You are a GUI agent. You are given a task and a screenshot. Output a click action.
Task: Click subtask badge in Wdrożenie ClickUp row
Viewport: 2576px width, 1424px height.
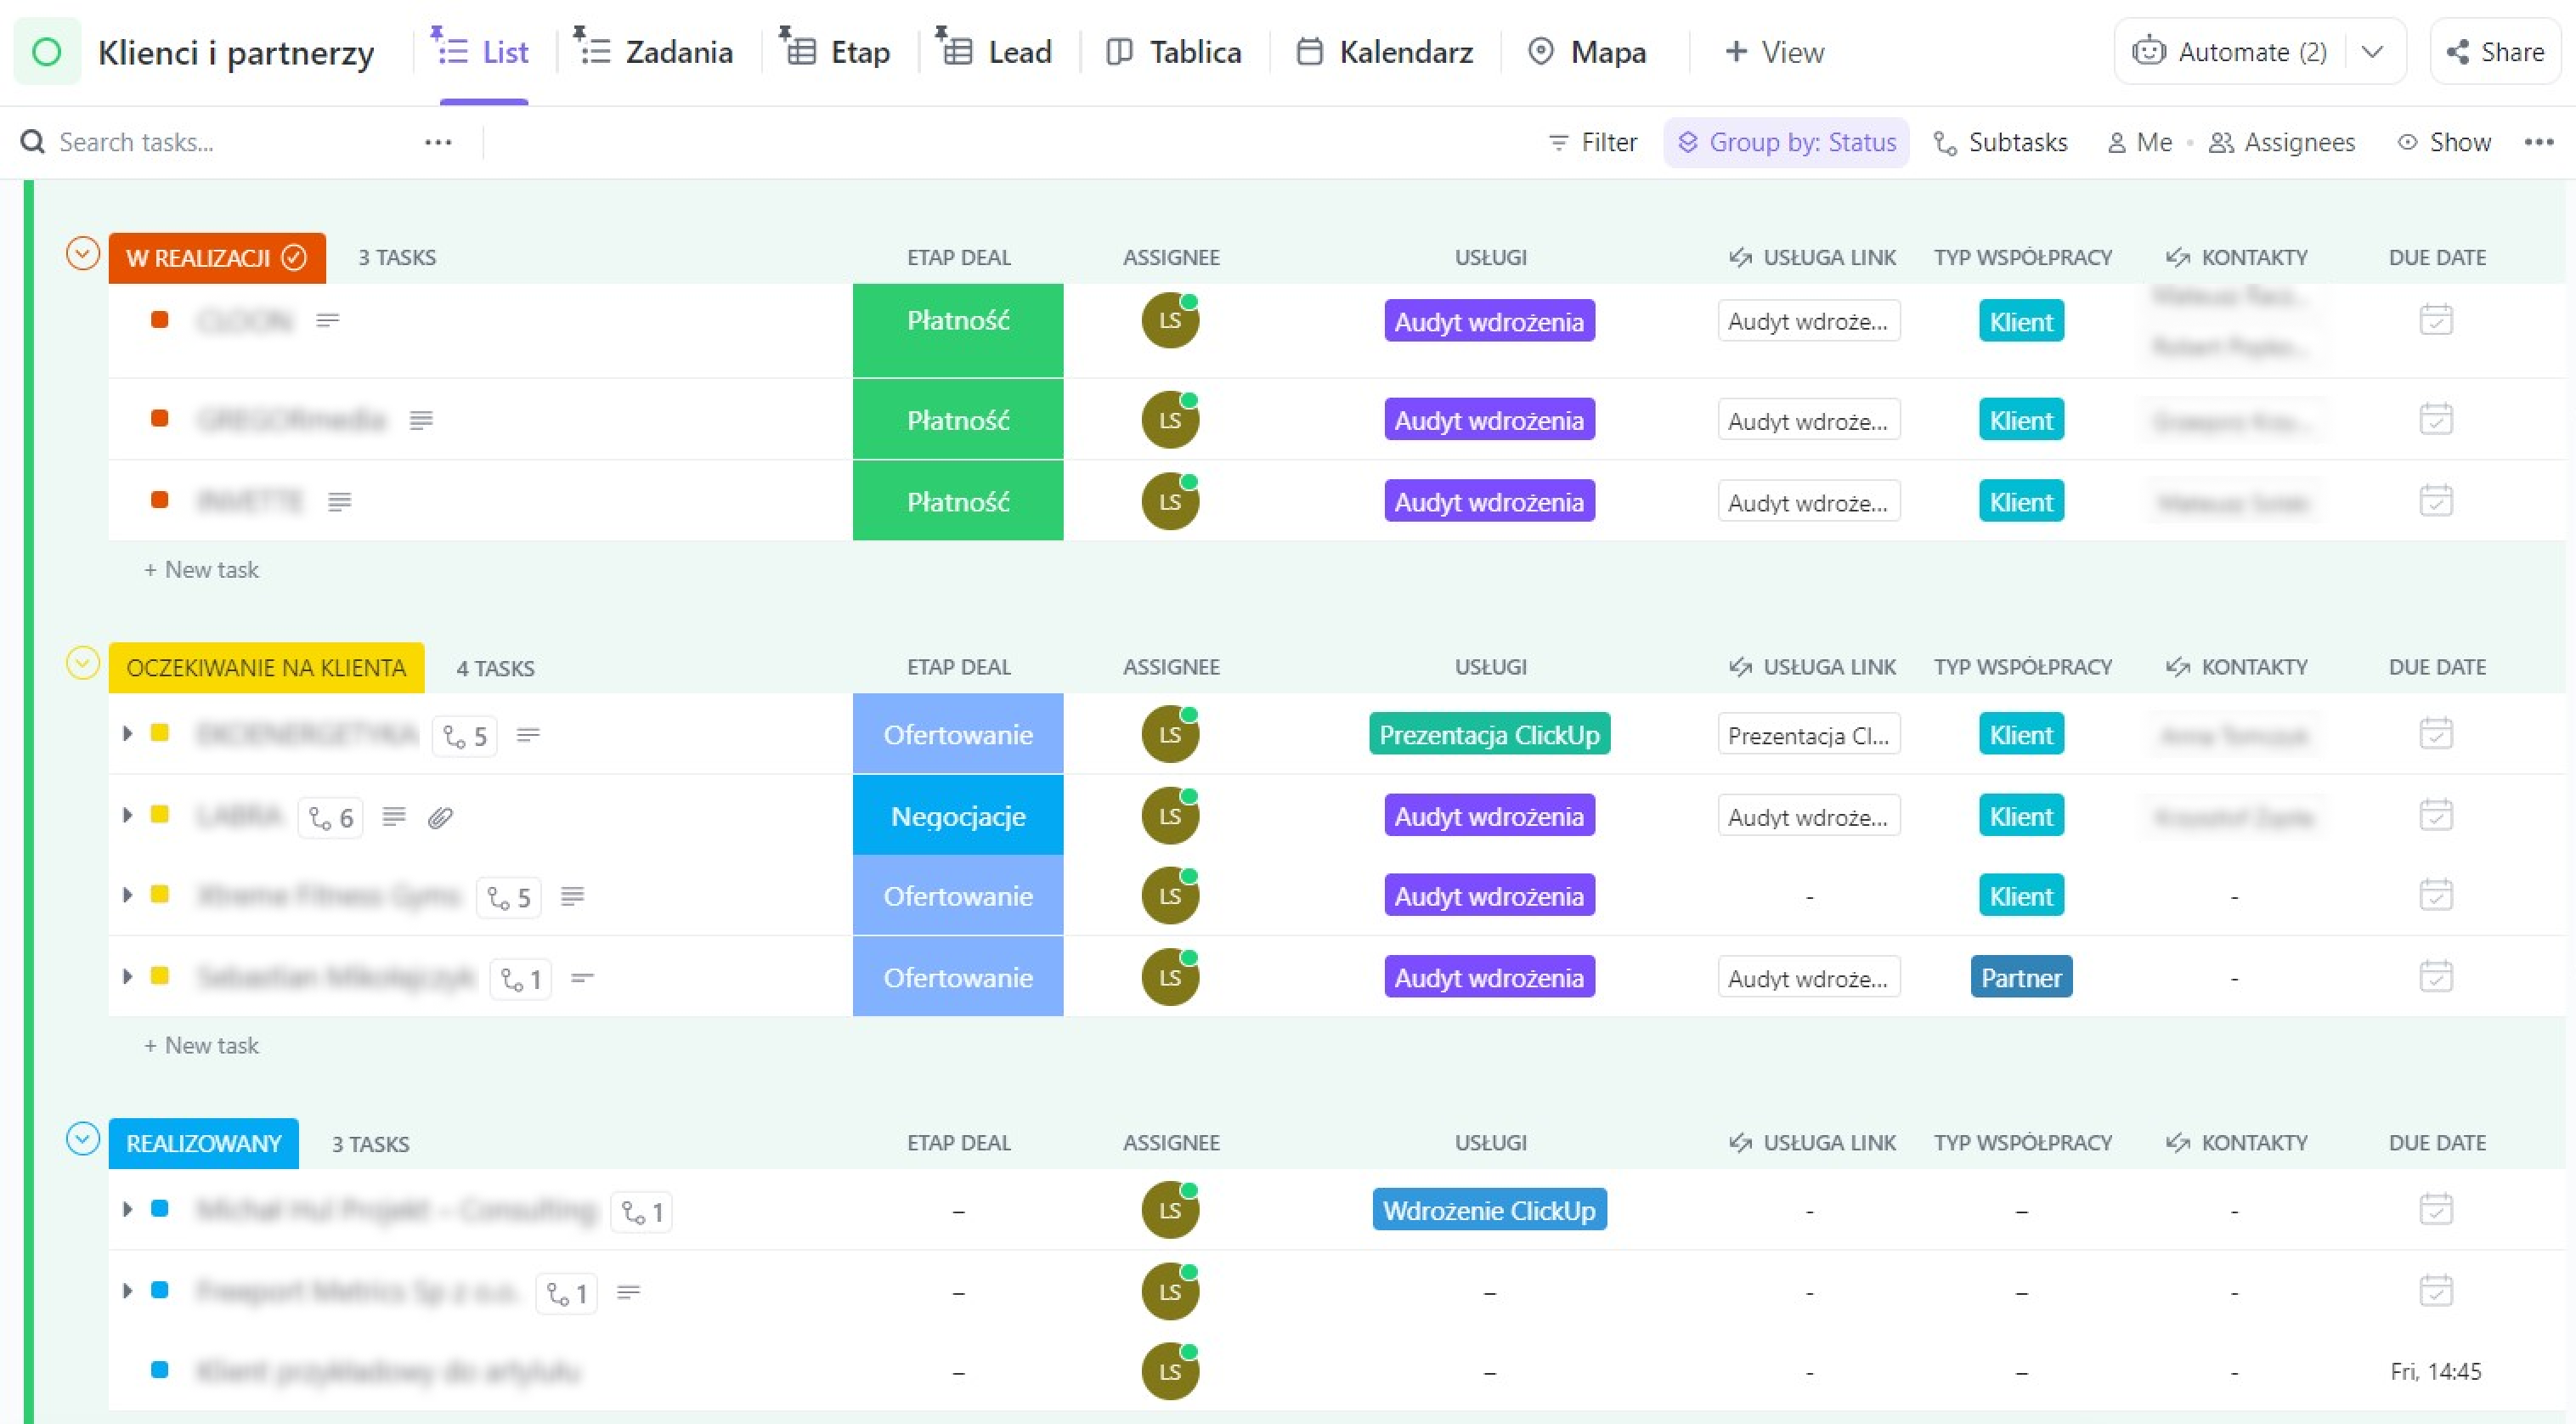tap(642, 1212)
